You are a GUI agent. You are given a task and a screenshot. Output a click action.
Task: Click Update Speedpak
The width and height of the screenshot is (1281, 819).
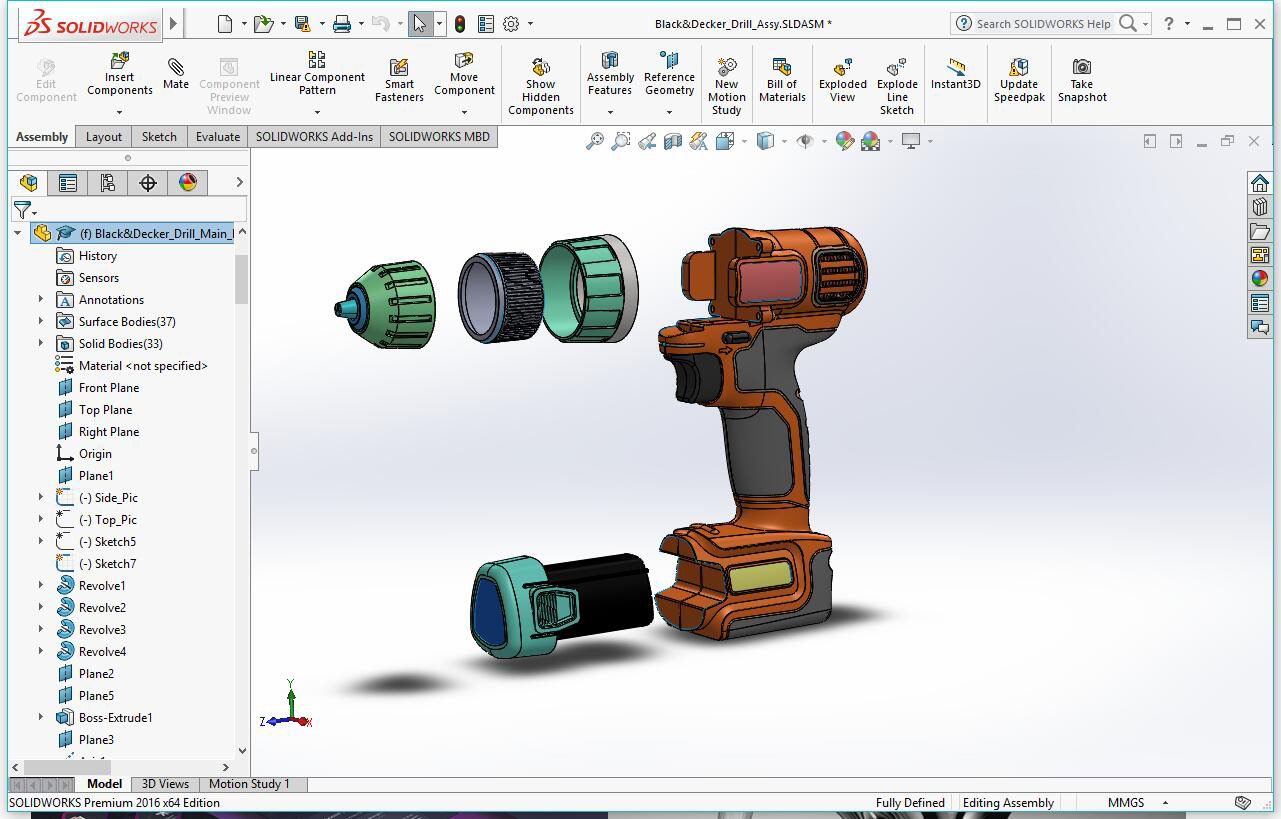click(1019, 79)
